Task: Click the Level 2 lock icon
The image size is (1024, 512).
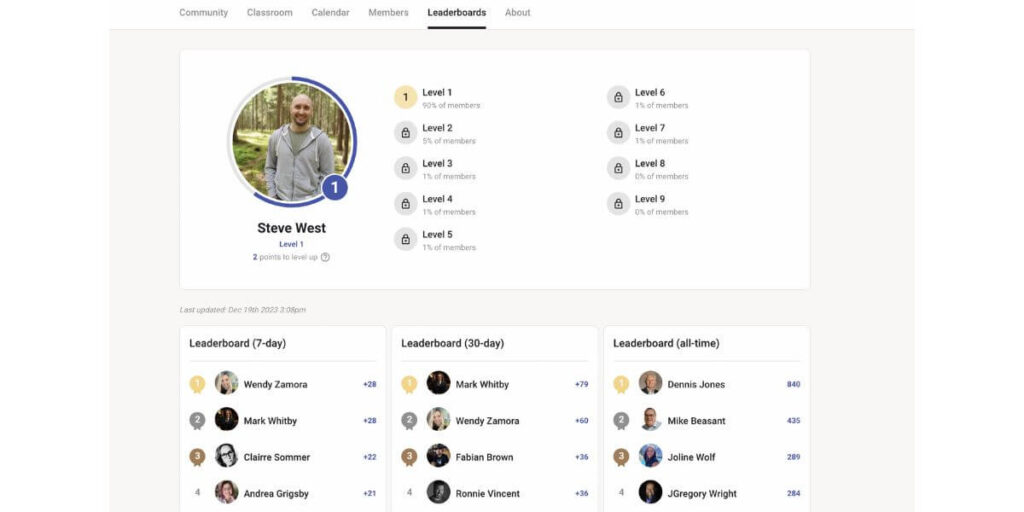Action: 406,133
